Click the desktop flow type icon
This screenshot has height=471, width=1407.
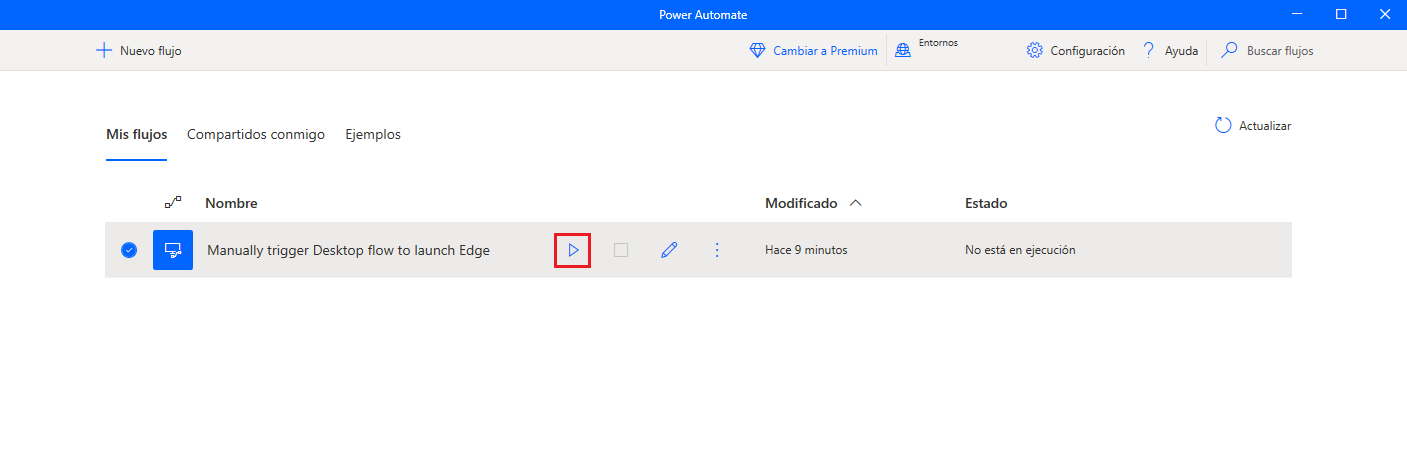[x=173, y=250]
